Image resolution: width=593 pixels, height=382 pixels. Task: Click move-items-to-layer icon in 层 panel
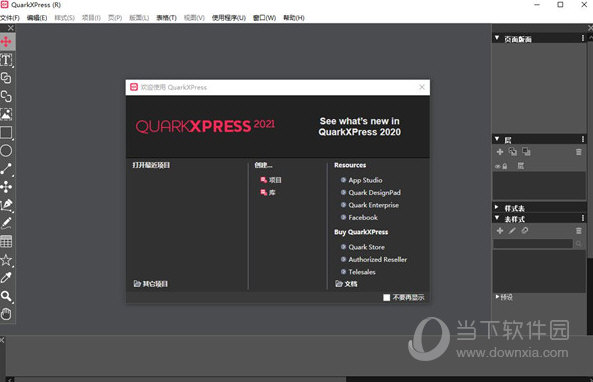click(x=513, y=152)
